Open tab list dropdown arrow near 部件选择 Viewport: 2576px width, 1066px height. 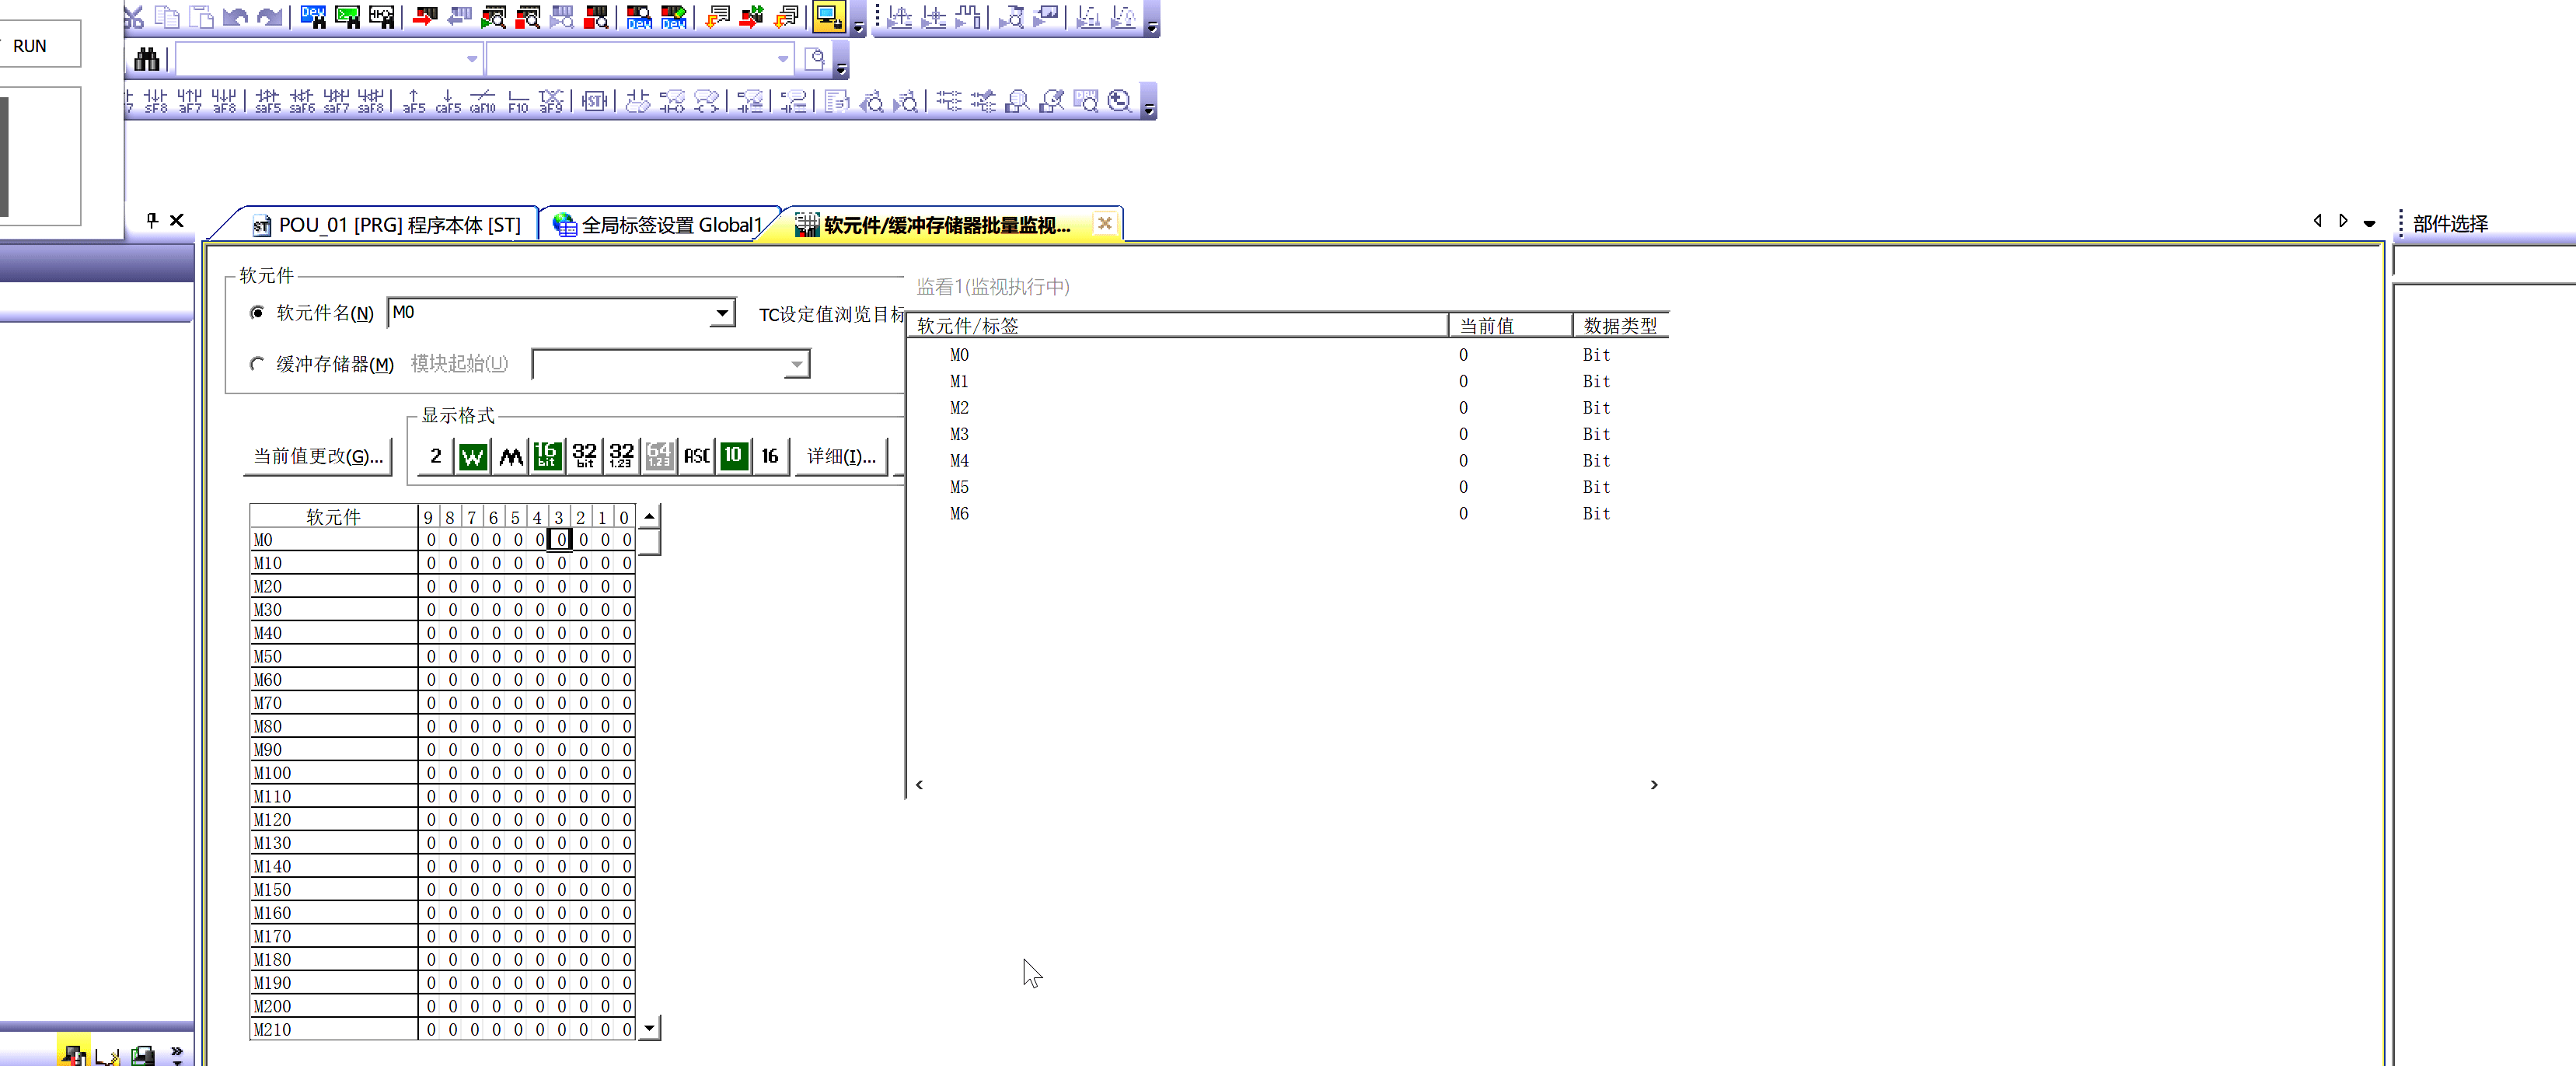2369,223
